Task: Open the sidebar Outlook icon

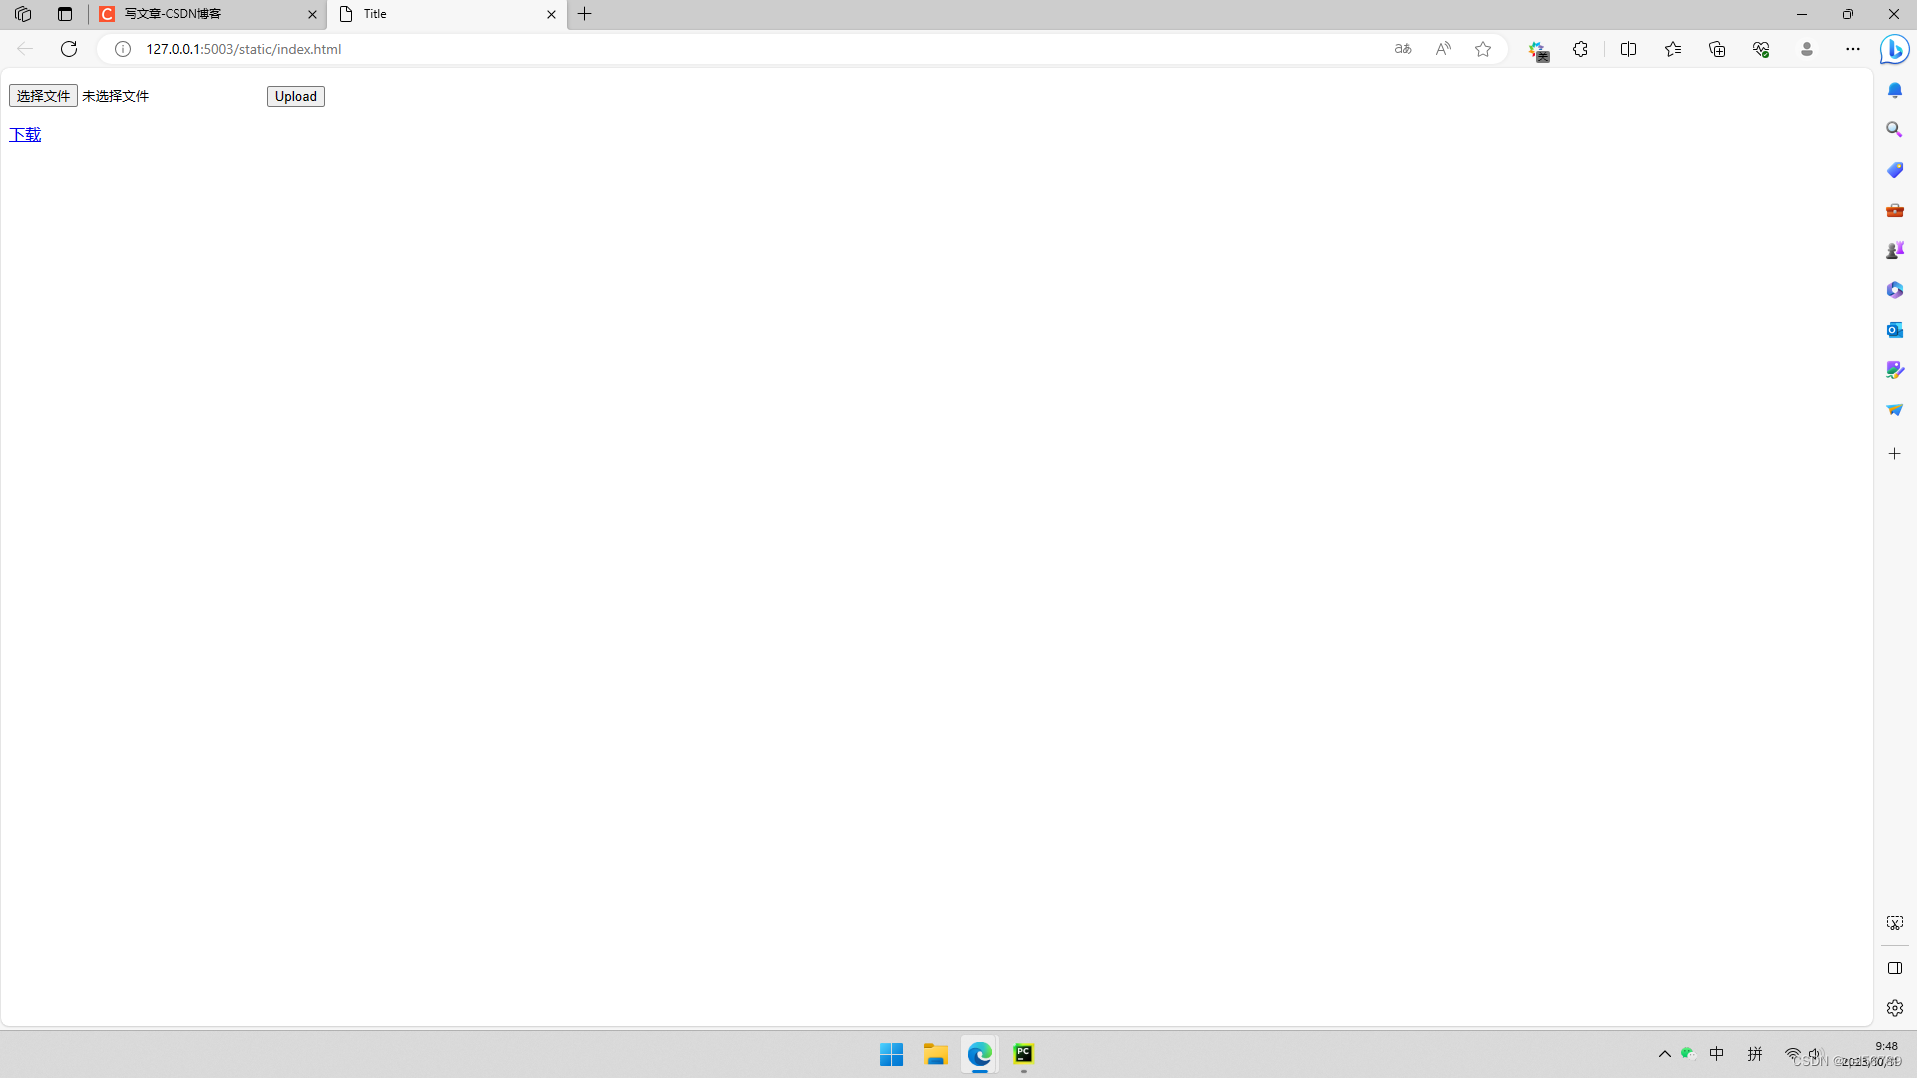Action: point(1895,330)
